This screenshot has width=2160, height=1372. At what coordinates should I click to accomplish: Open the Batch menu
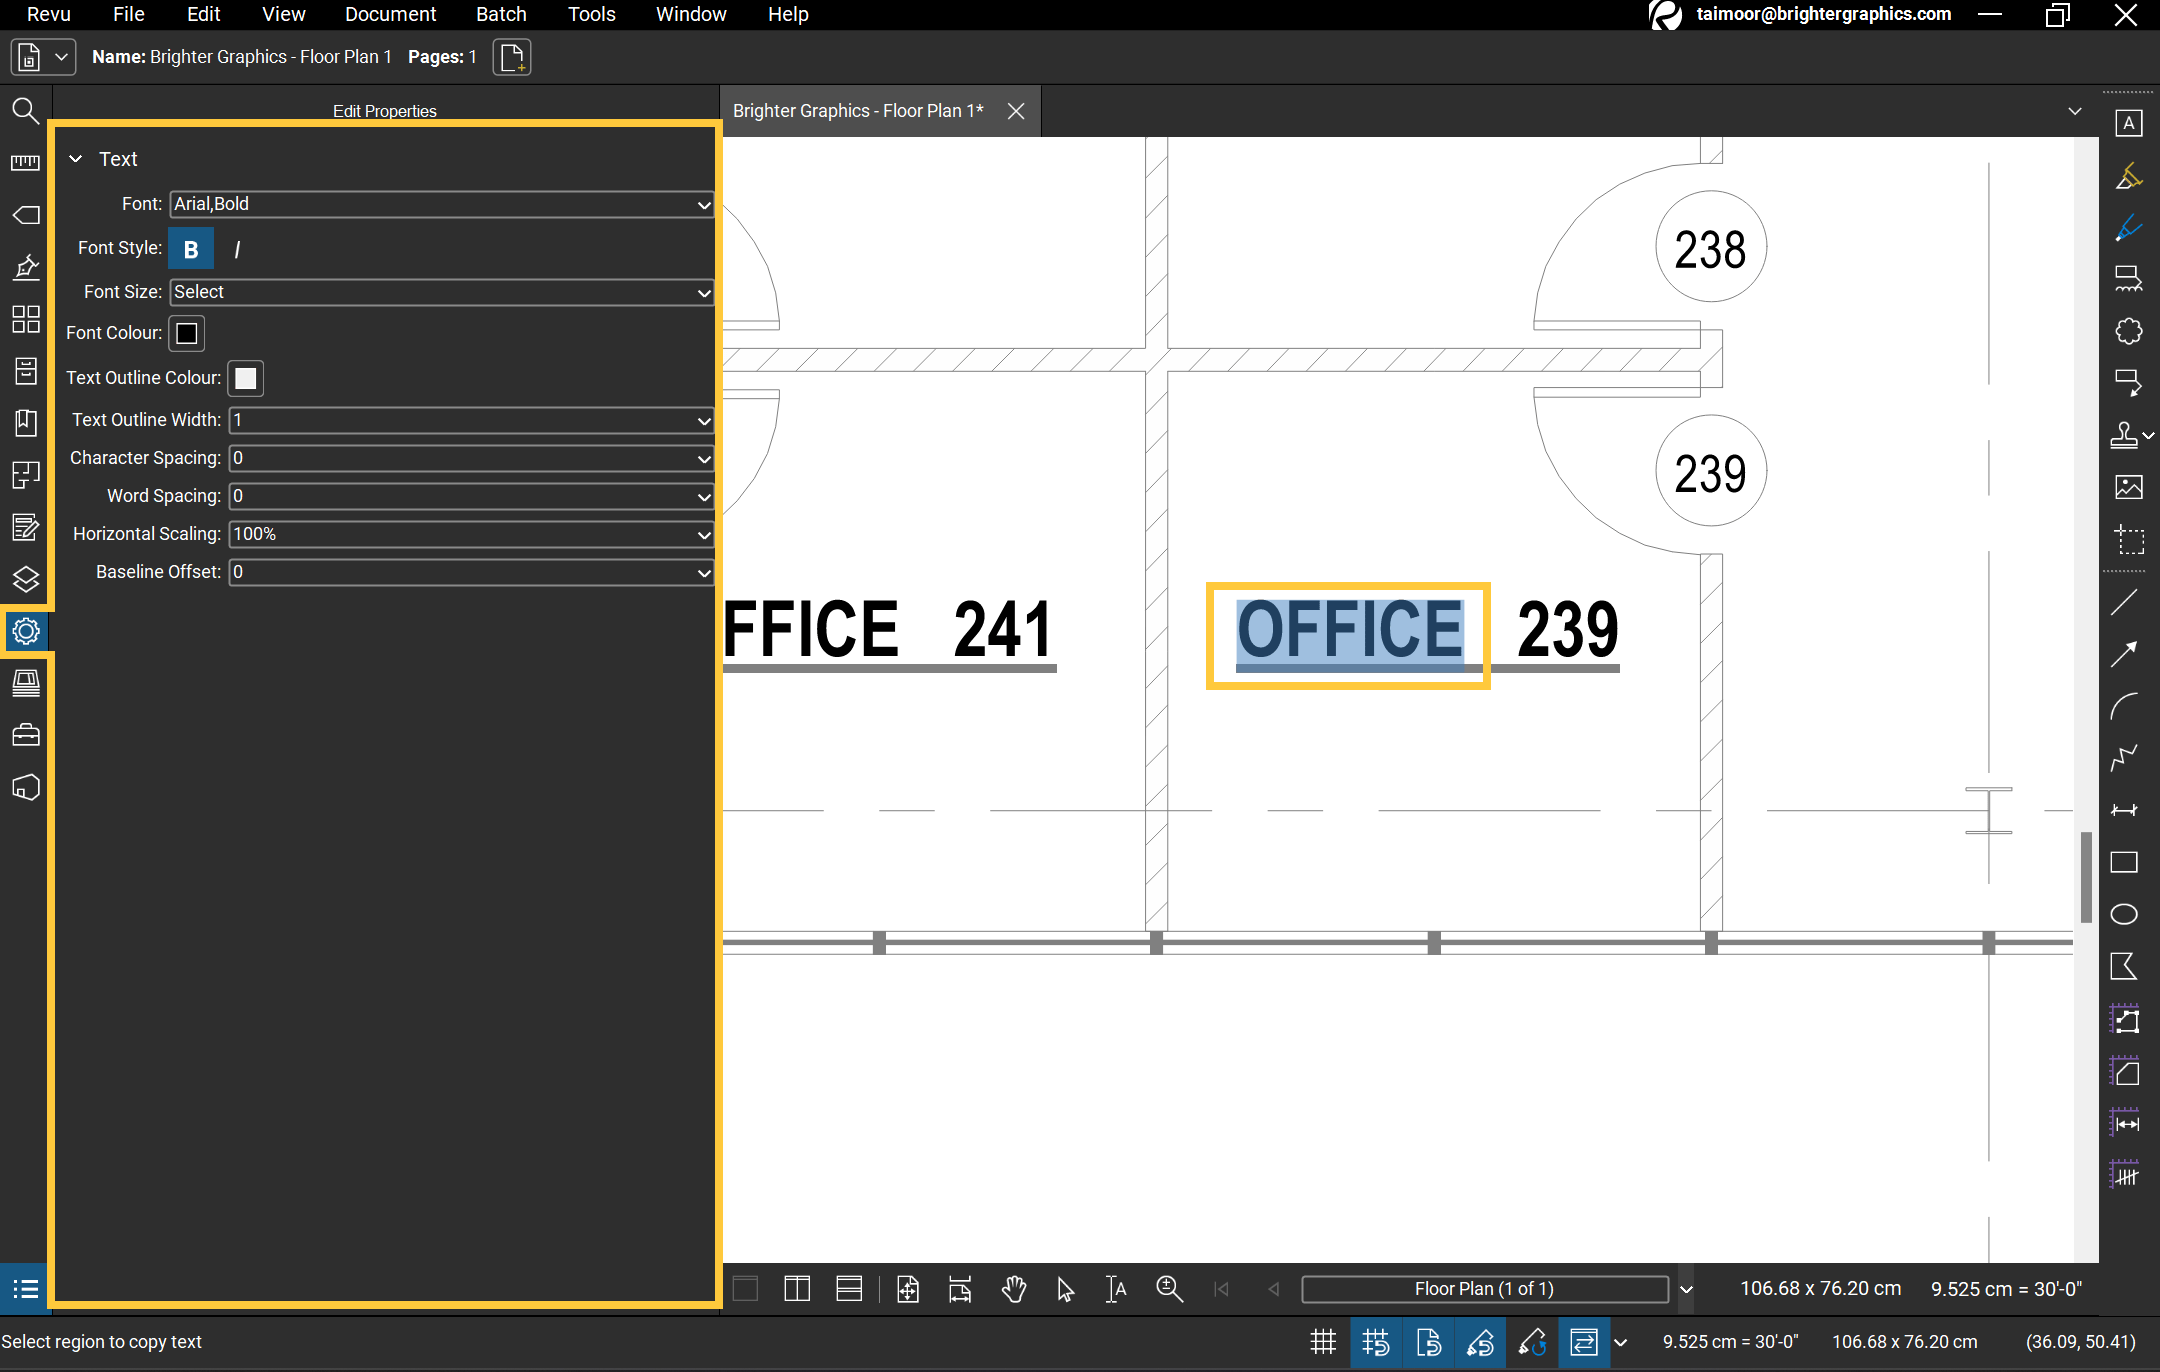click(500, 14)
